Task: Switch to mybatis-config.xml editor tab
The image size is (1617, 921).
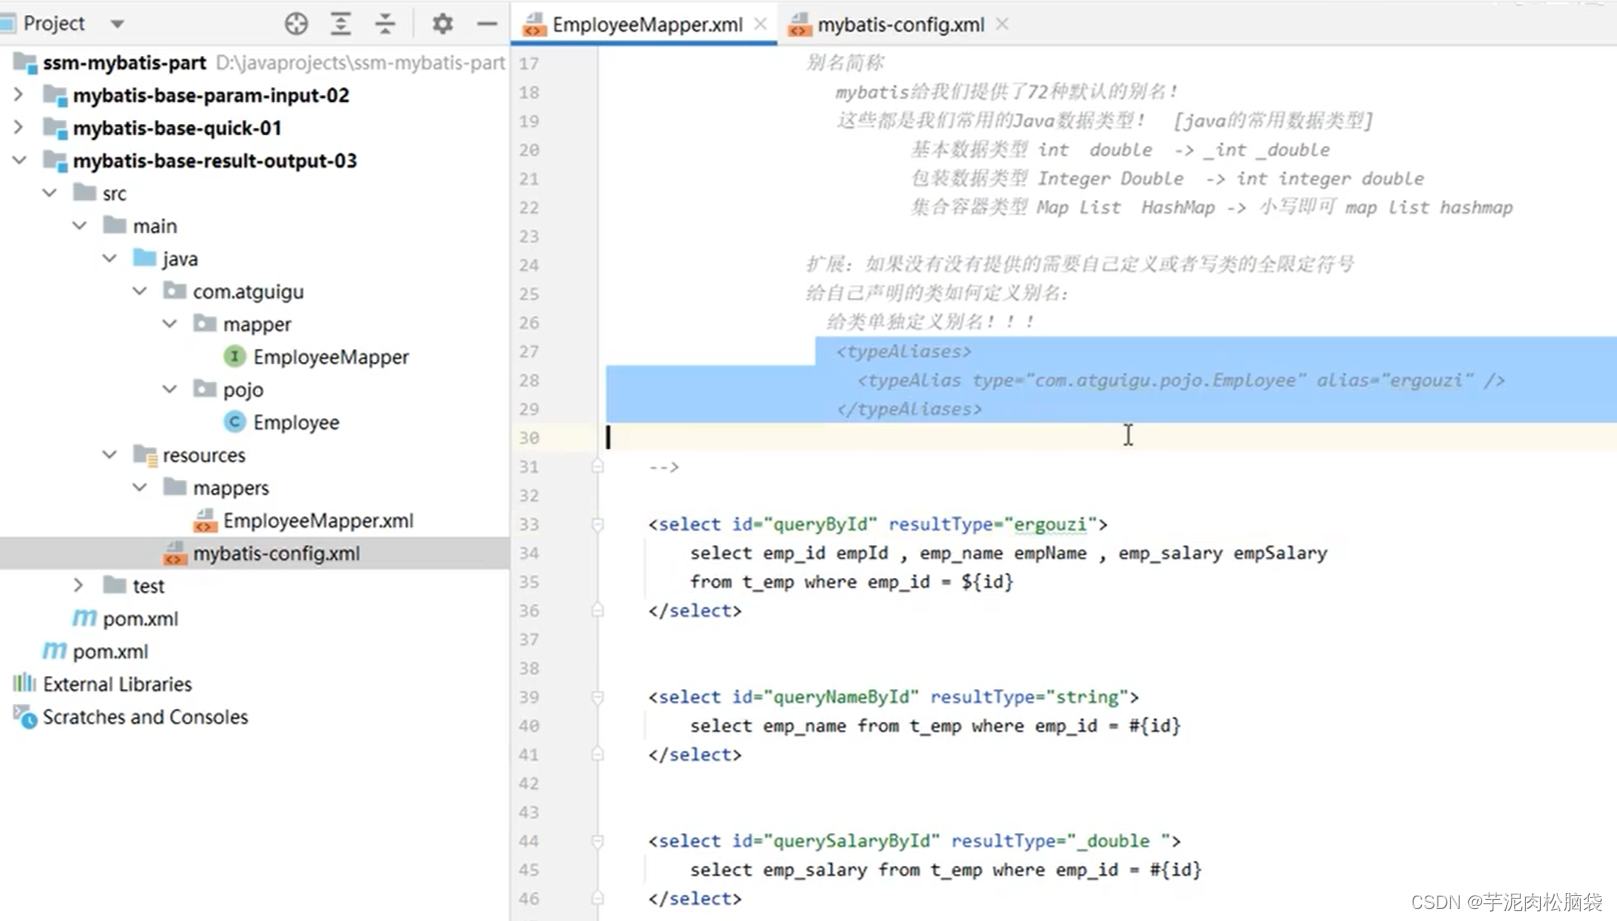Action: pos(900,25)
